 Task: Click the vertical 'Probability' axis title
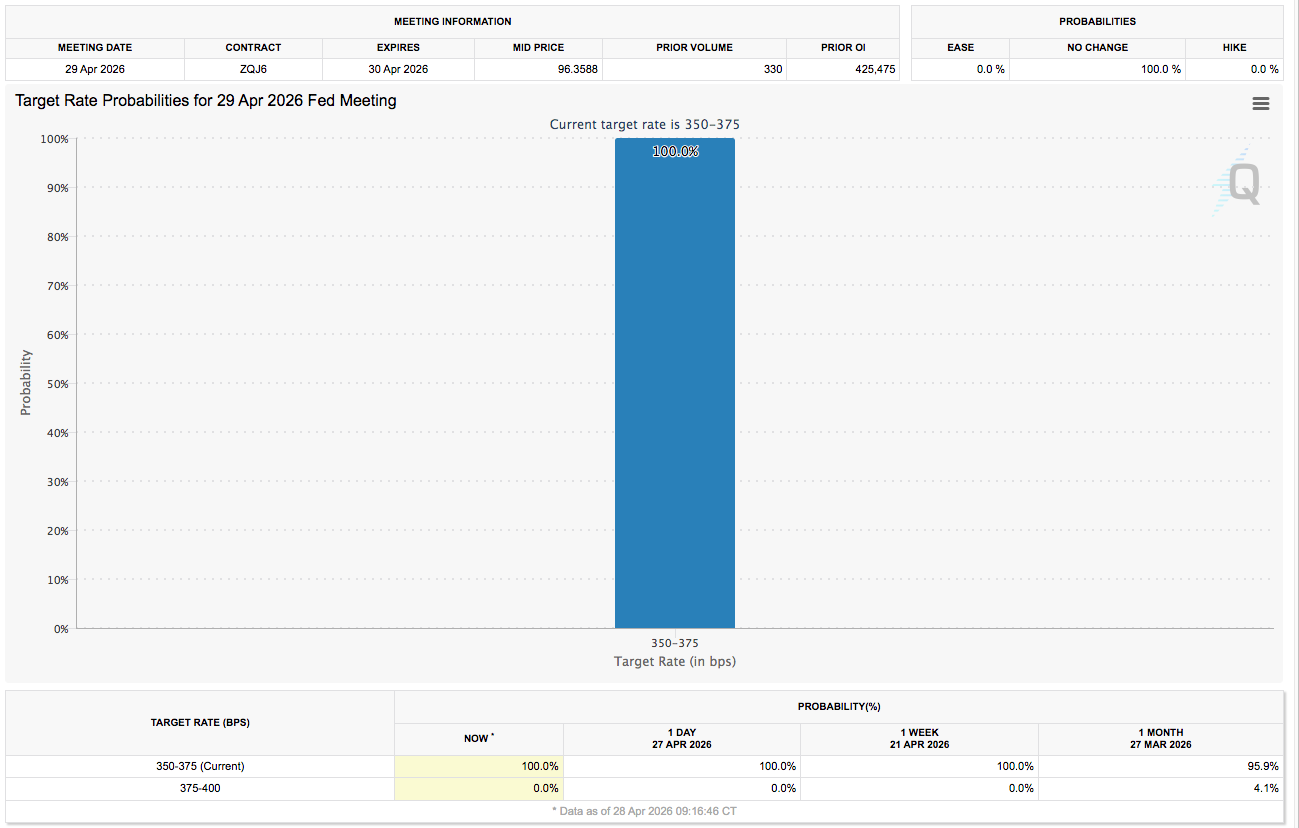click(26, 382)
